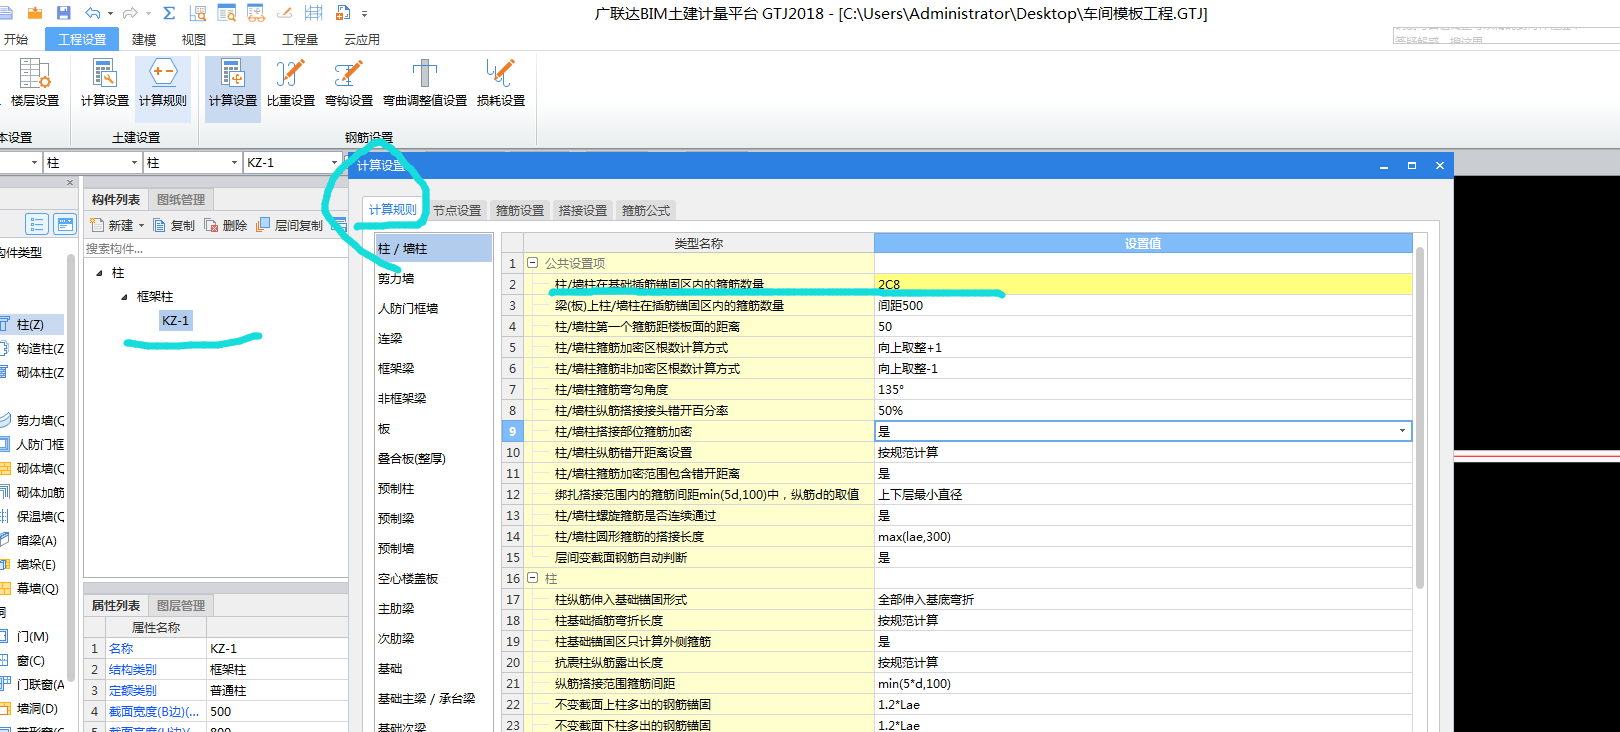Open the 弯钩设置 tool
The image size is (1620, 732).
click(349, 83)
